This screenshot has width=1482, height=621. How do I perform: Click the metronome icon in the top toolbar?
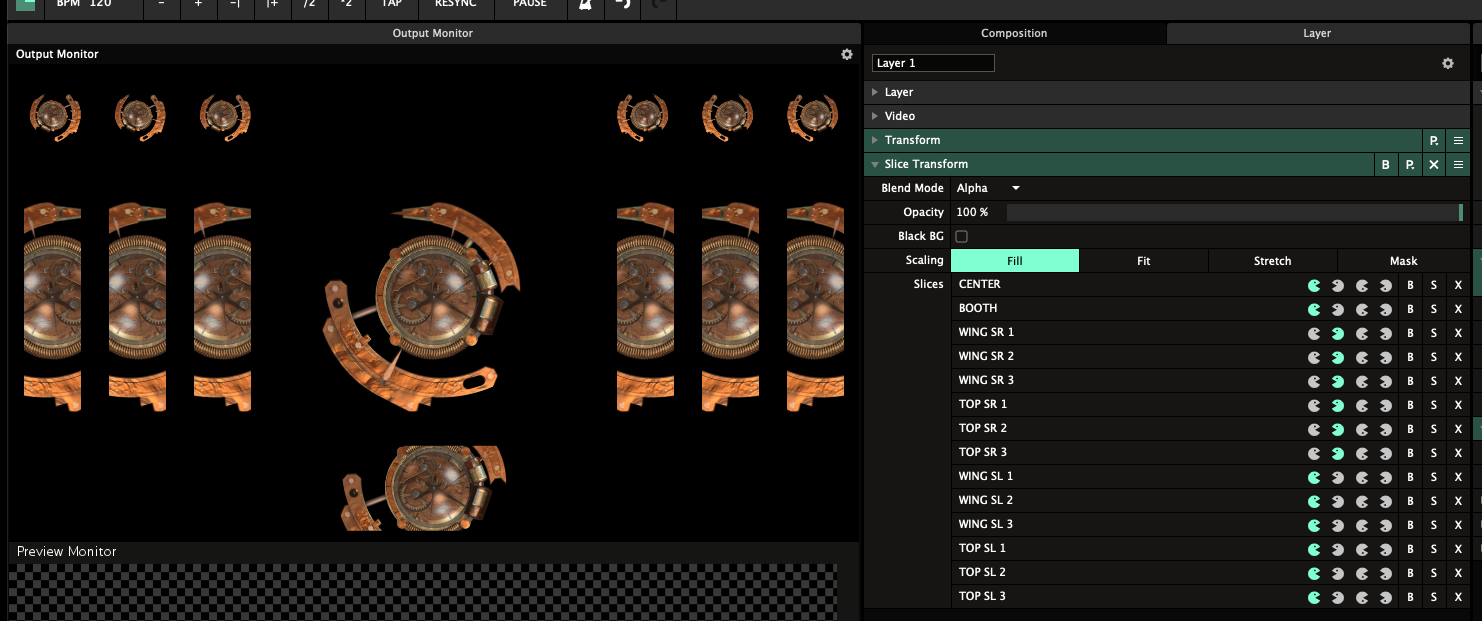point(584,4)
